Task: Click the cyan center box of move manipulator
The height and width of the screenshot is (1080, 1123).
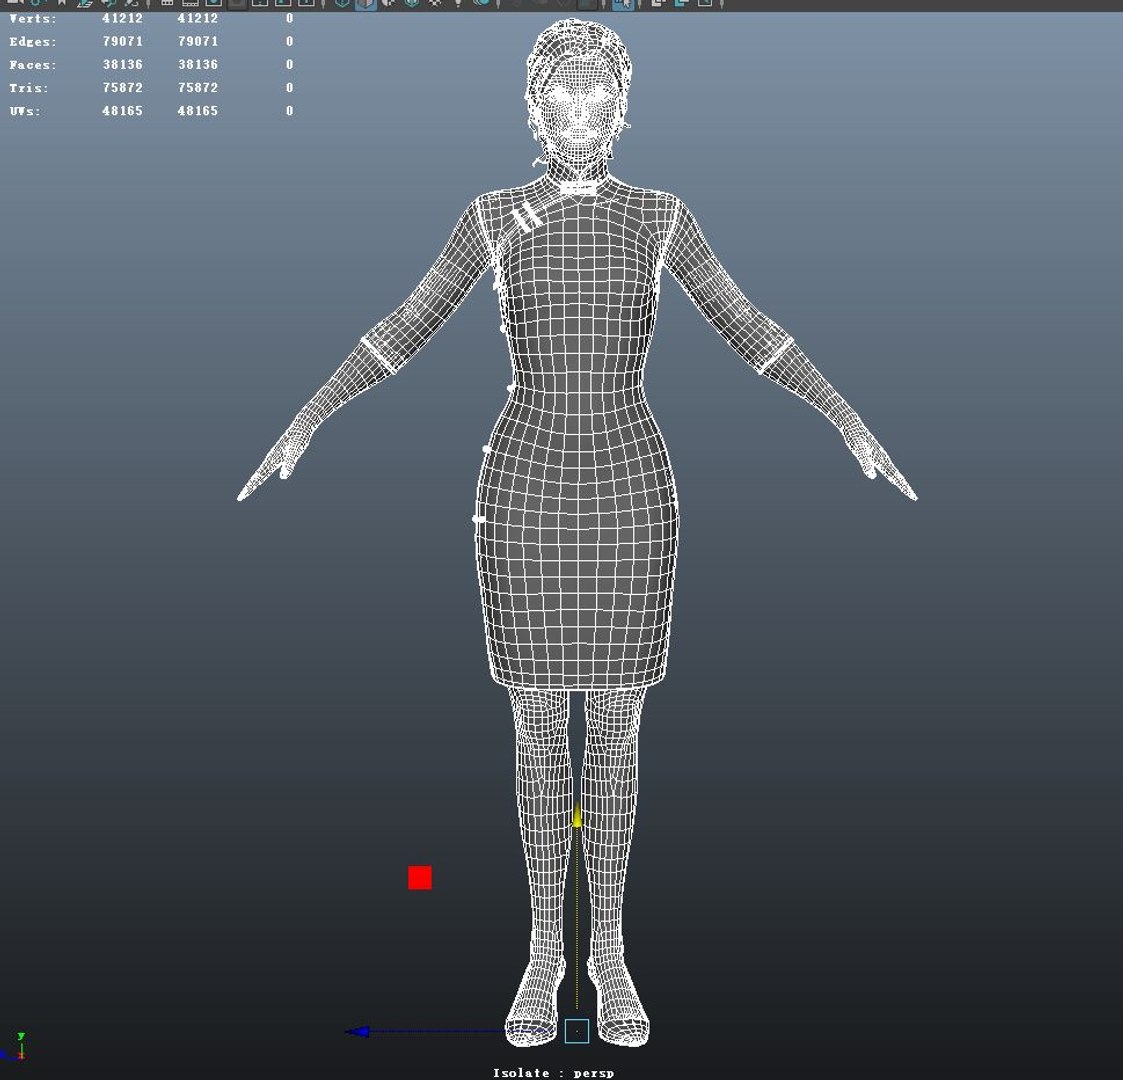Action: click(x=577, y=1031)
